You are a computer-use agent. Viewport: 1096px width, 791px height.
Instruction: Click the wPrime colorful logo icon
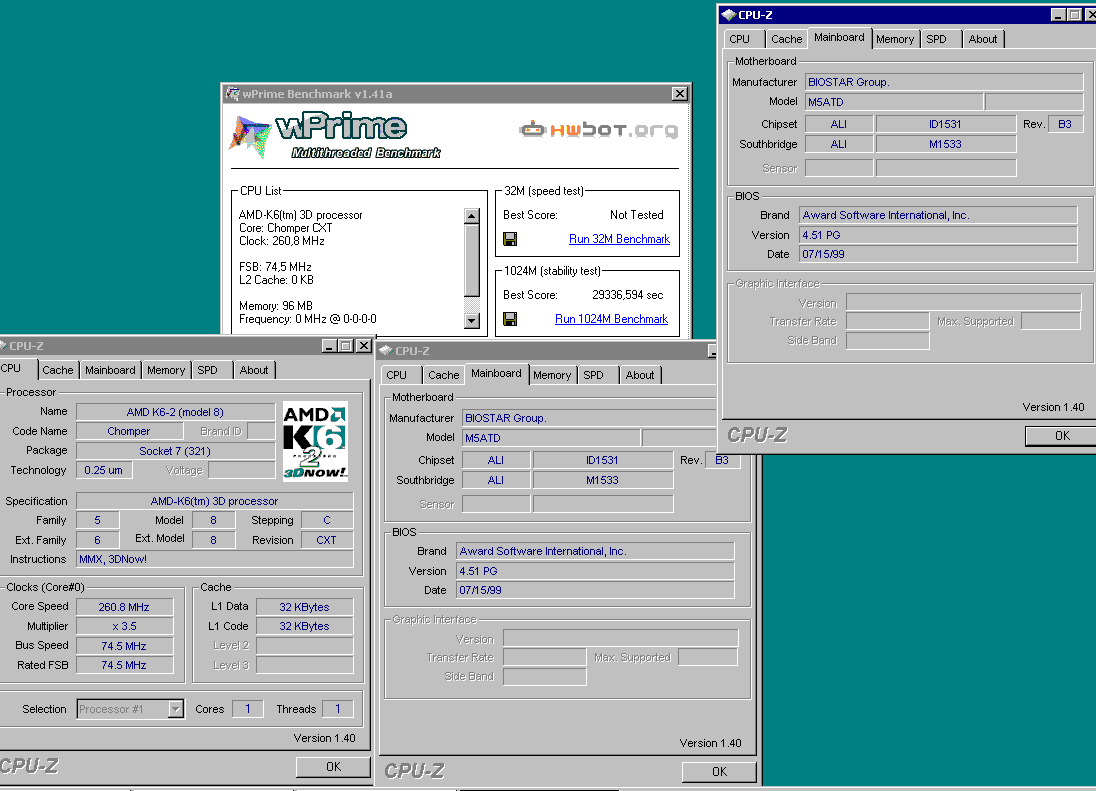(250, 136)
